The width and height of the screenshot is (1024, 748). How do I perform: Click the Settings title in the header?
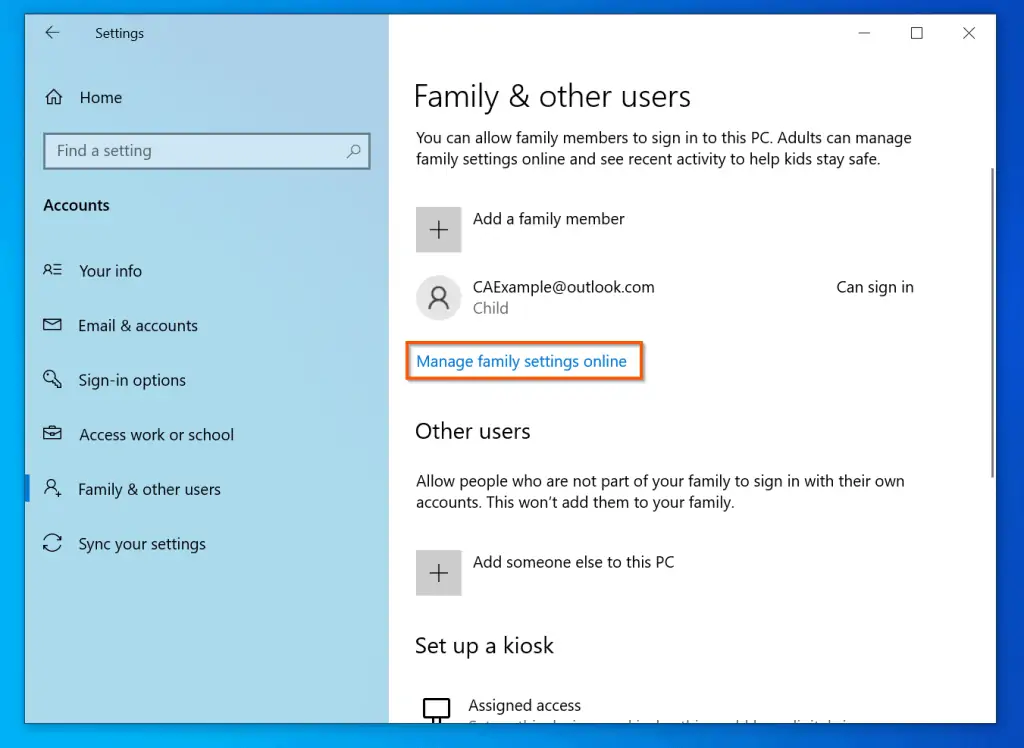[119, 33]
